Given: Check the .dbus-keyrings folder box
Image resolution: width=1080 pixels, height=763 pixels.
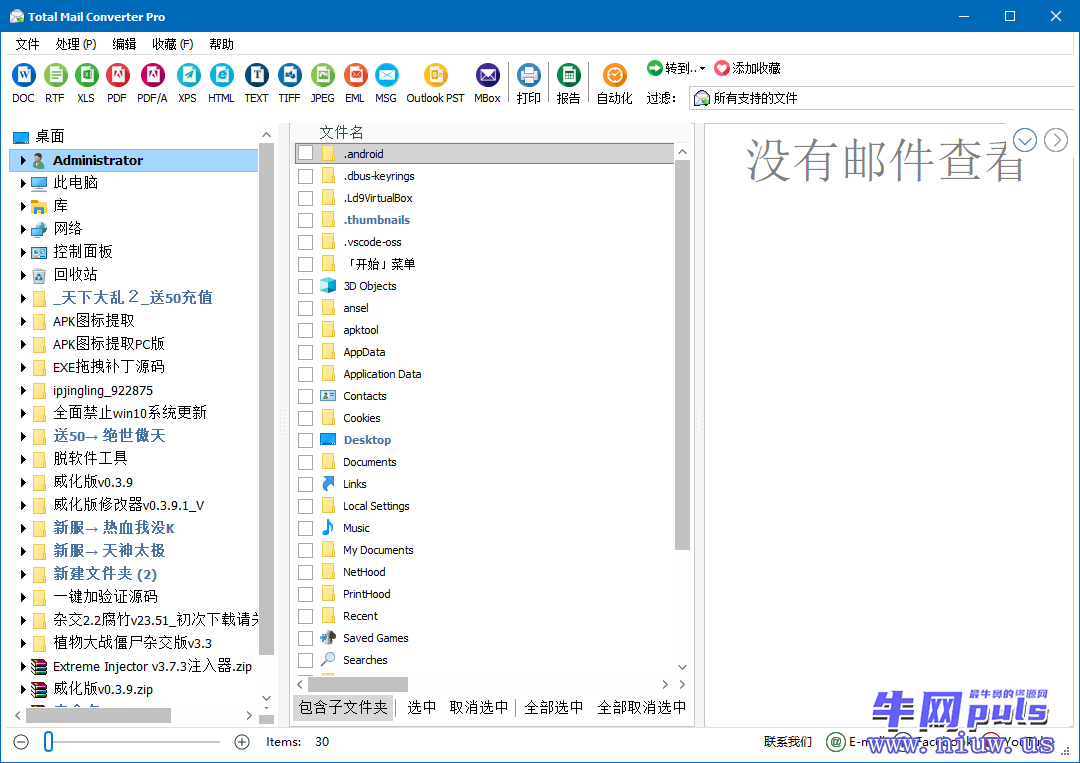Looking at the screenshot, I should pos(306,176).
